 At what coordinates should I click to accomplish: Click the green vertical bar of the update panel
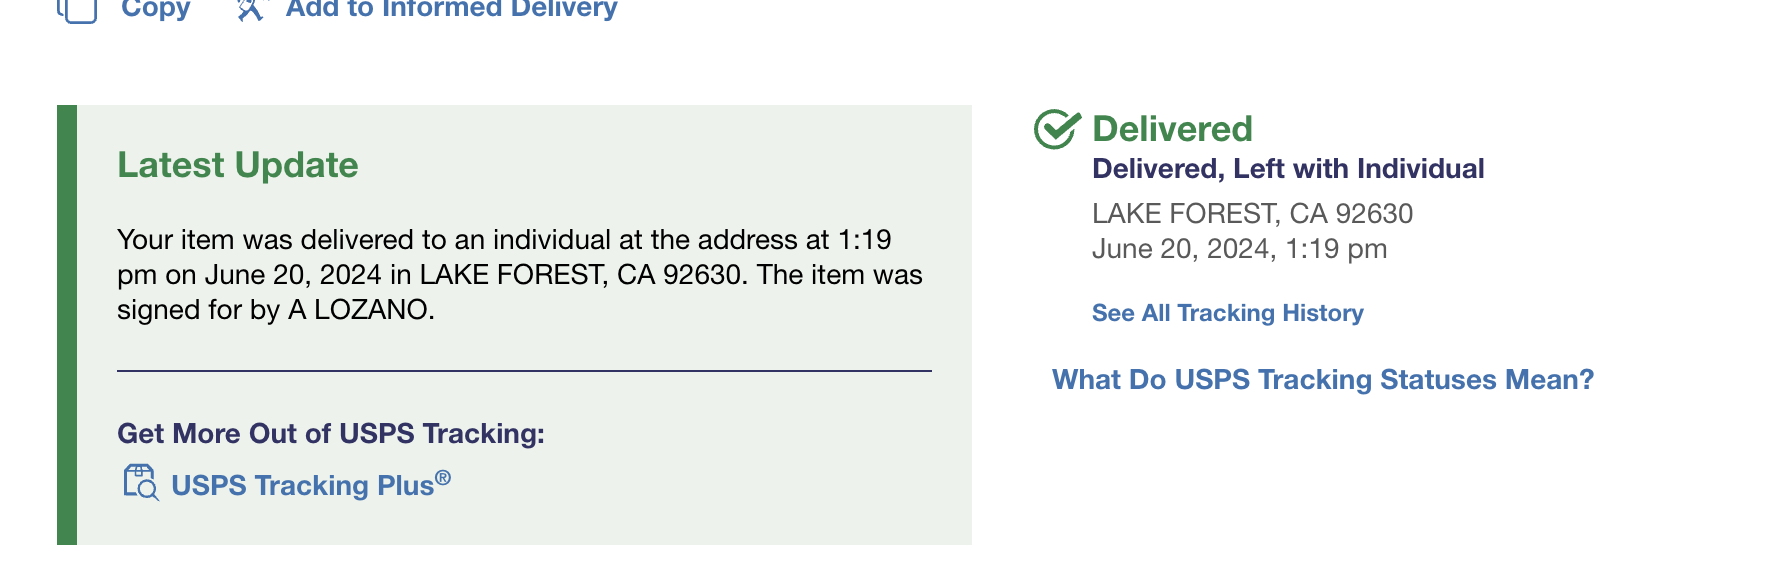point(67,325)
